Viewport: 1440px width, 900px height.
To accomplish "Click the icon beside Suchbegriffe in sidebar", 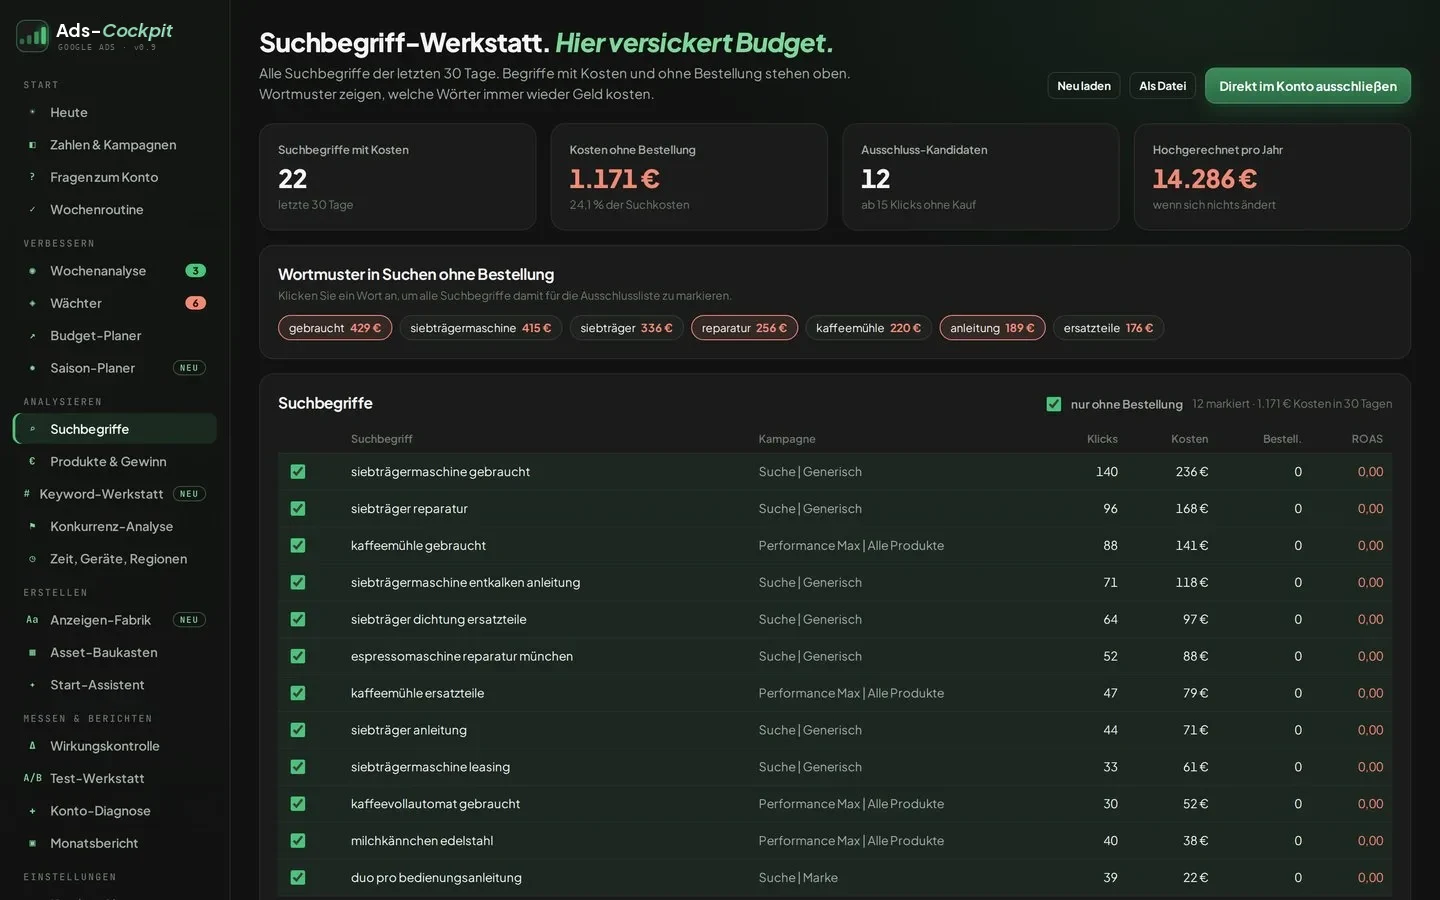I will coord(32,429).
